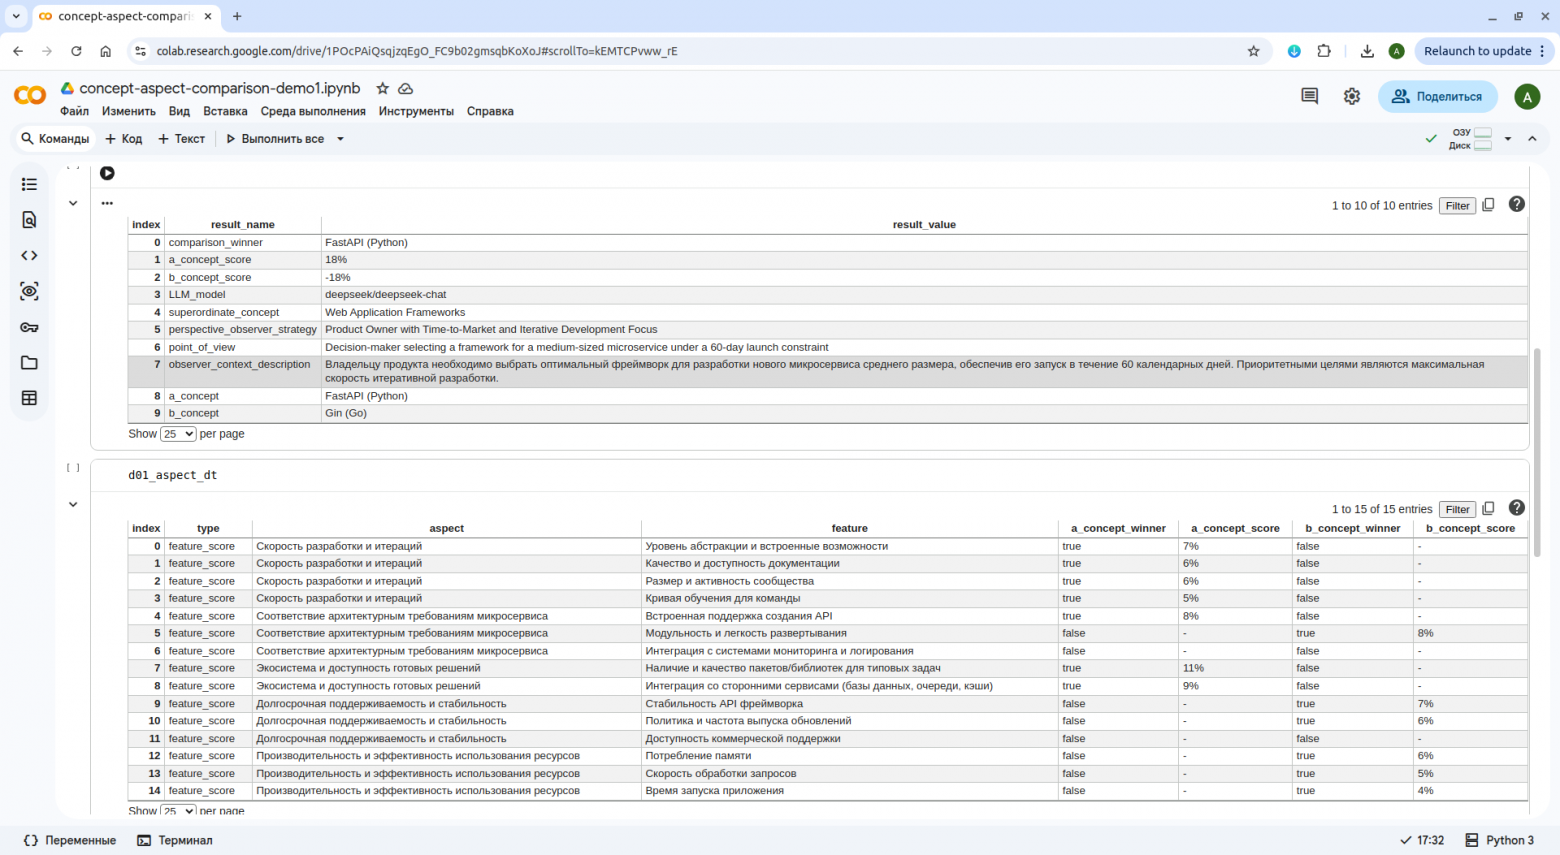Open the comments panel icon
The image size is (1560, 855).
click(1309, 96)
